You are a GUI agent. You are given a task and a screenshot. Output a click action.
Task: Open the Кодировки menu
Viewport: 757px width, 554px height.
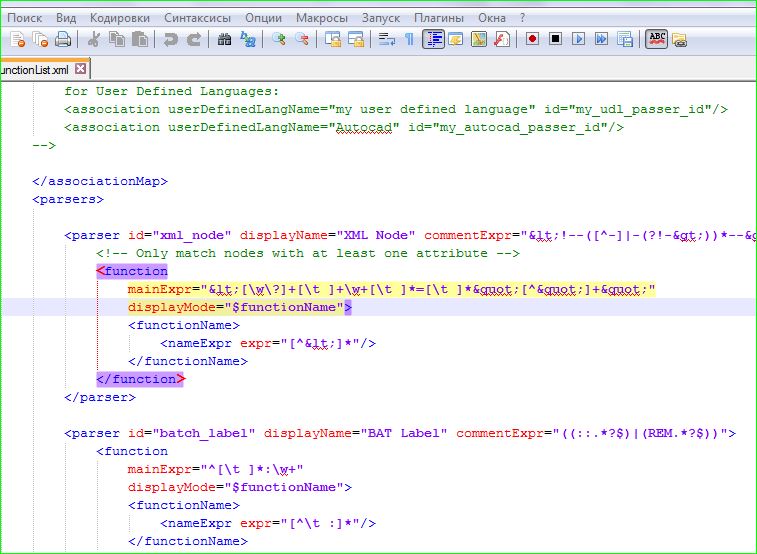tap(120, 18)
